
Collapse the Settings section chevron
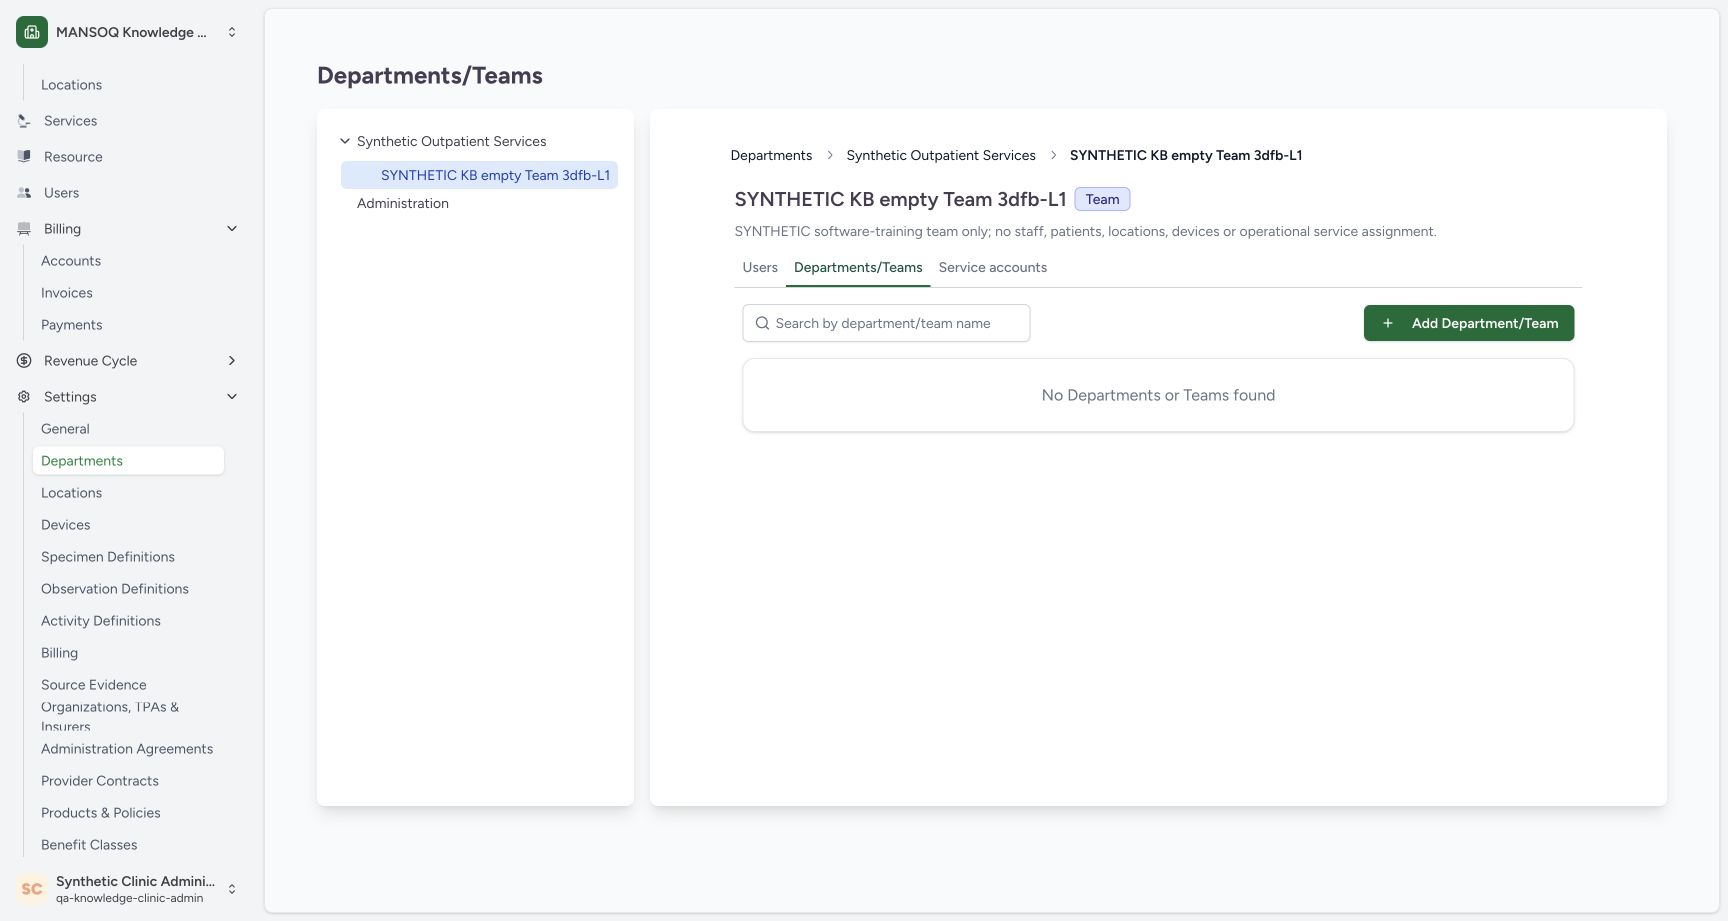(232, 397)
